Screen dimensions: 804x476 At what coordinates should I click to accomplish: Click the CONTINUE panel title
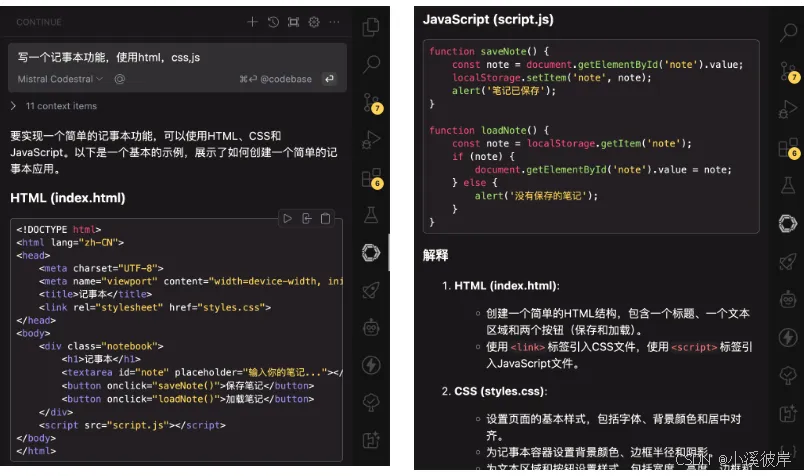coord(39,22)
